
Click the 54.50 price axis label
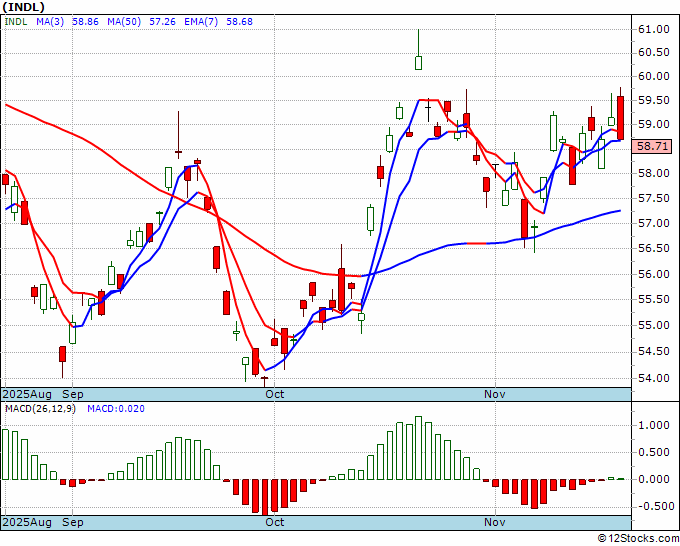point(654,352)
